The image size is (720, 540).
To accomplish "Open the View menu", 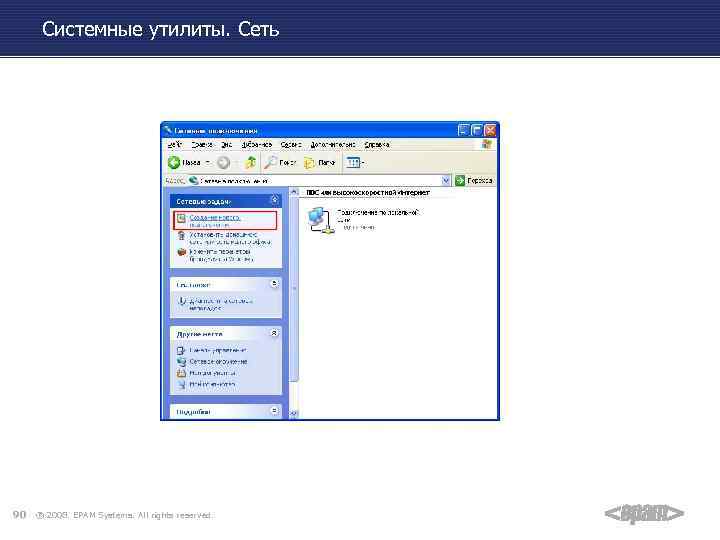I will pos(226,144).
